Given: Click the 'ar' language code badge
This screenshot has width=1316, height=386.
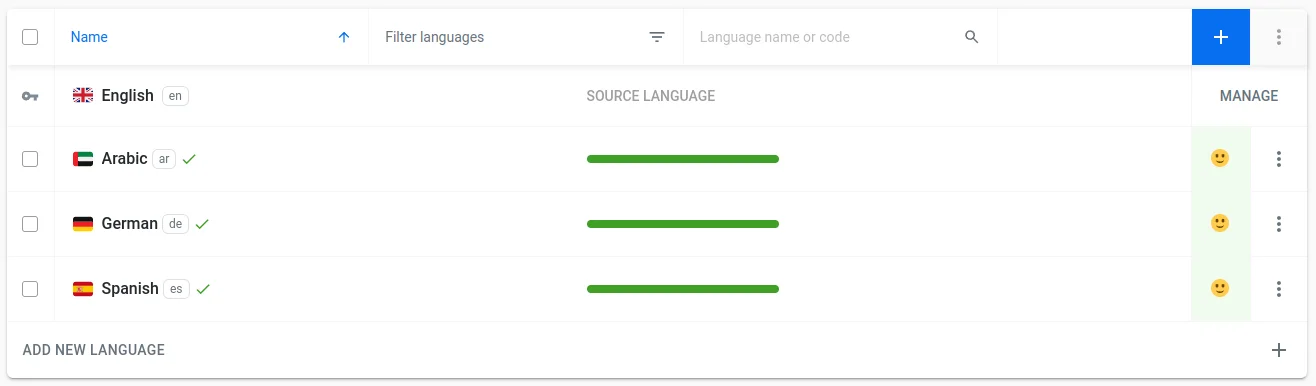Looking at the screenshot, I should point(164,159).
